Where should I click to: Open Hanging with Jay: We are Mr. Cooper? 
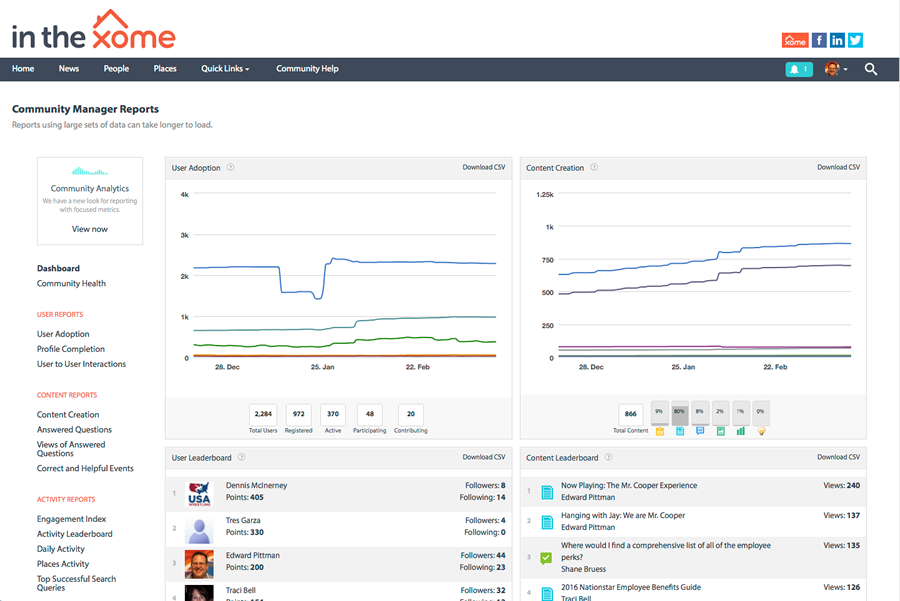623,515
